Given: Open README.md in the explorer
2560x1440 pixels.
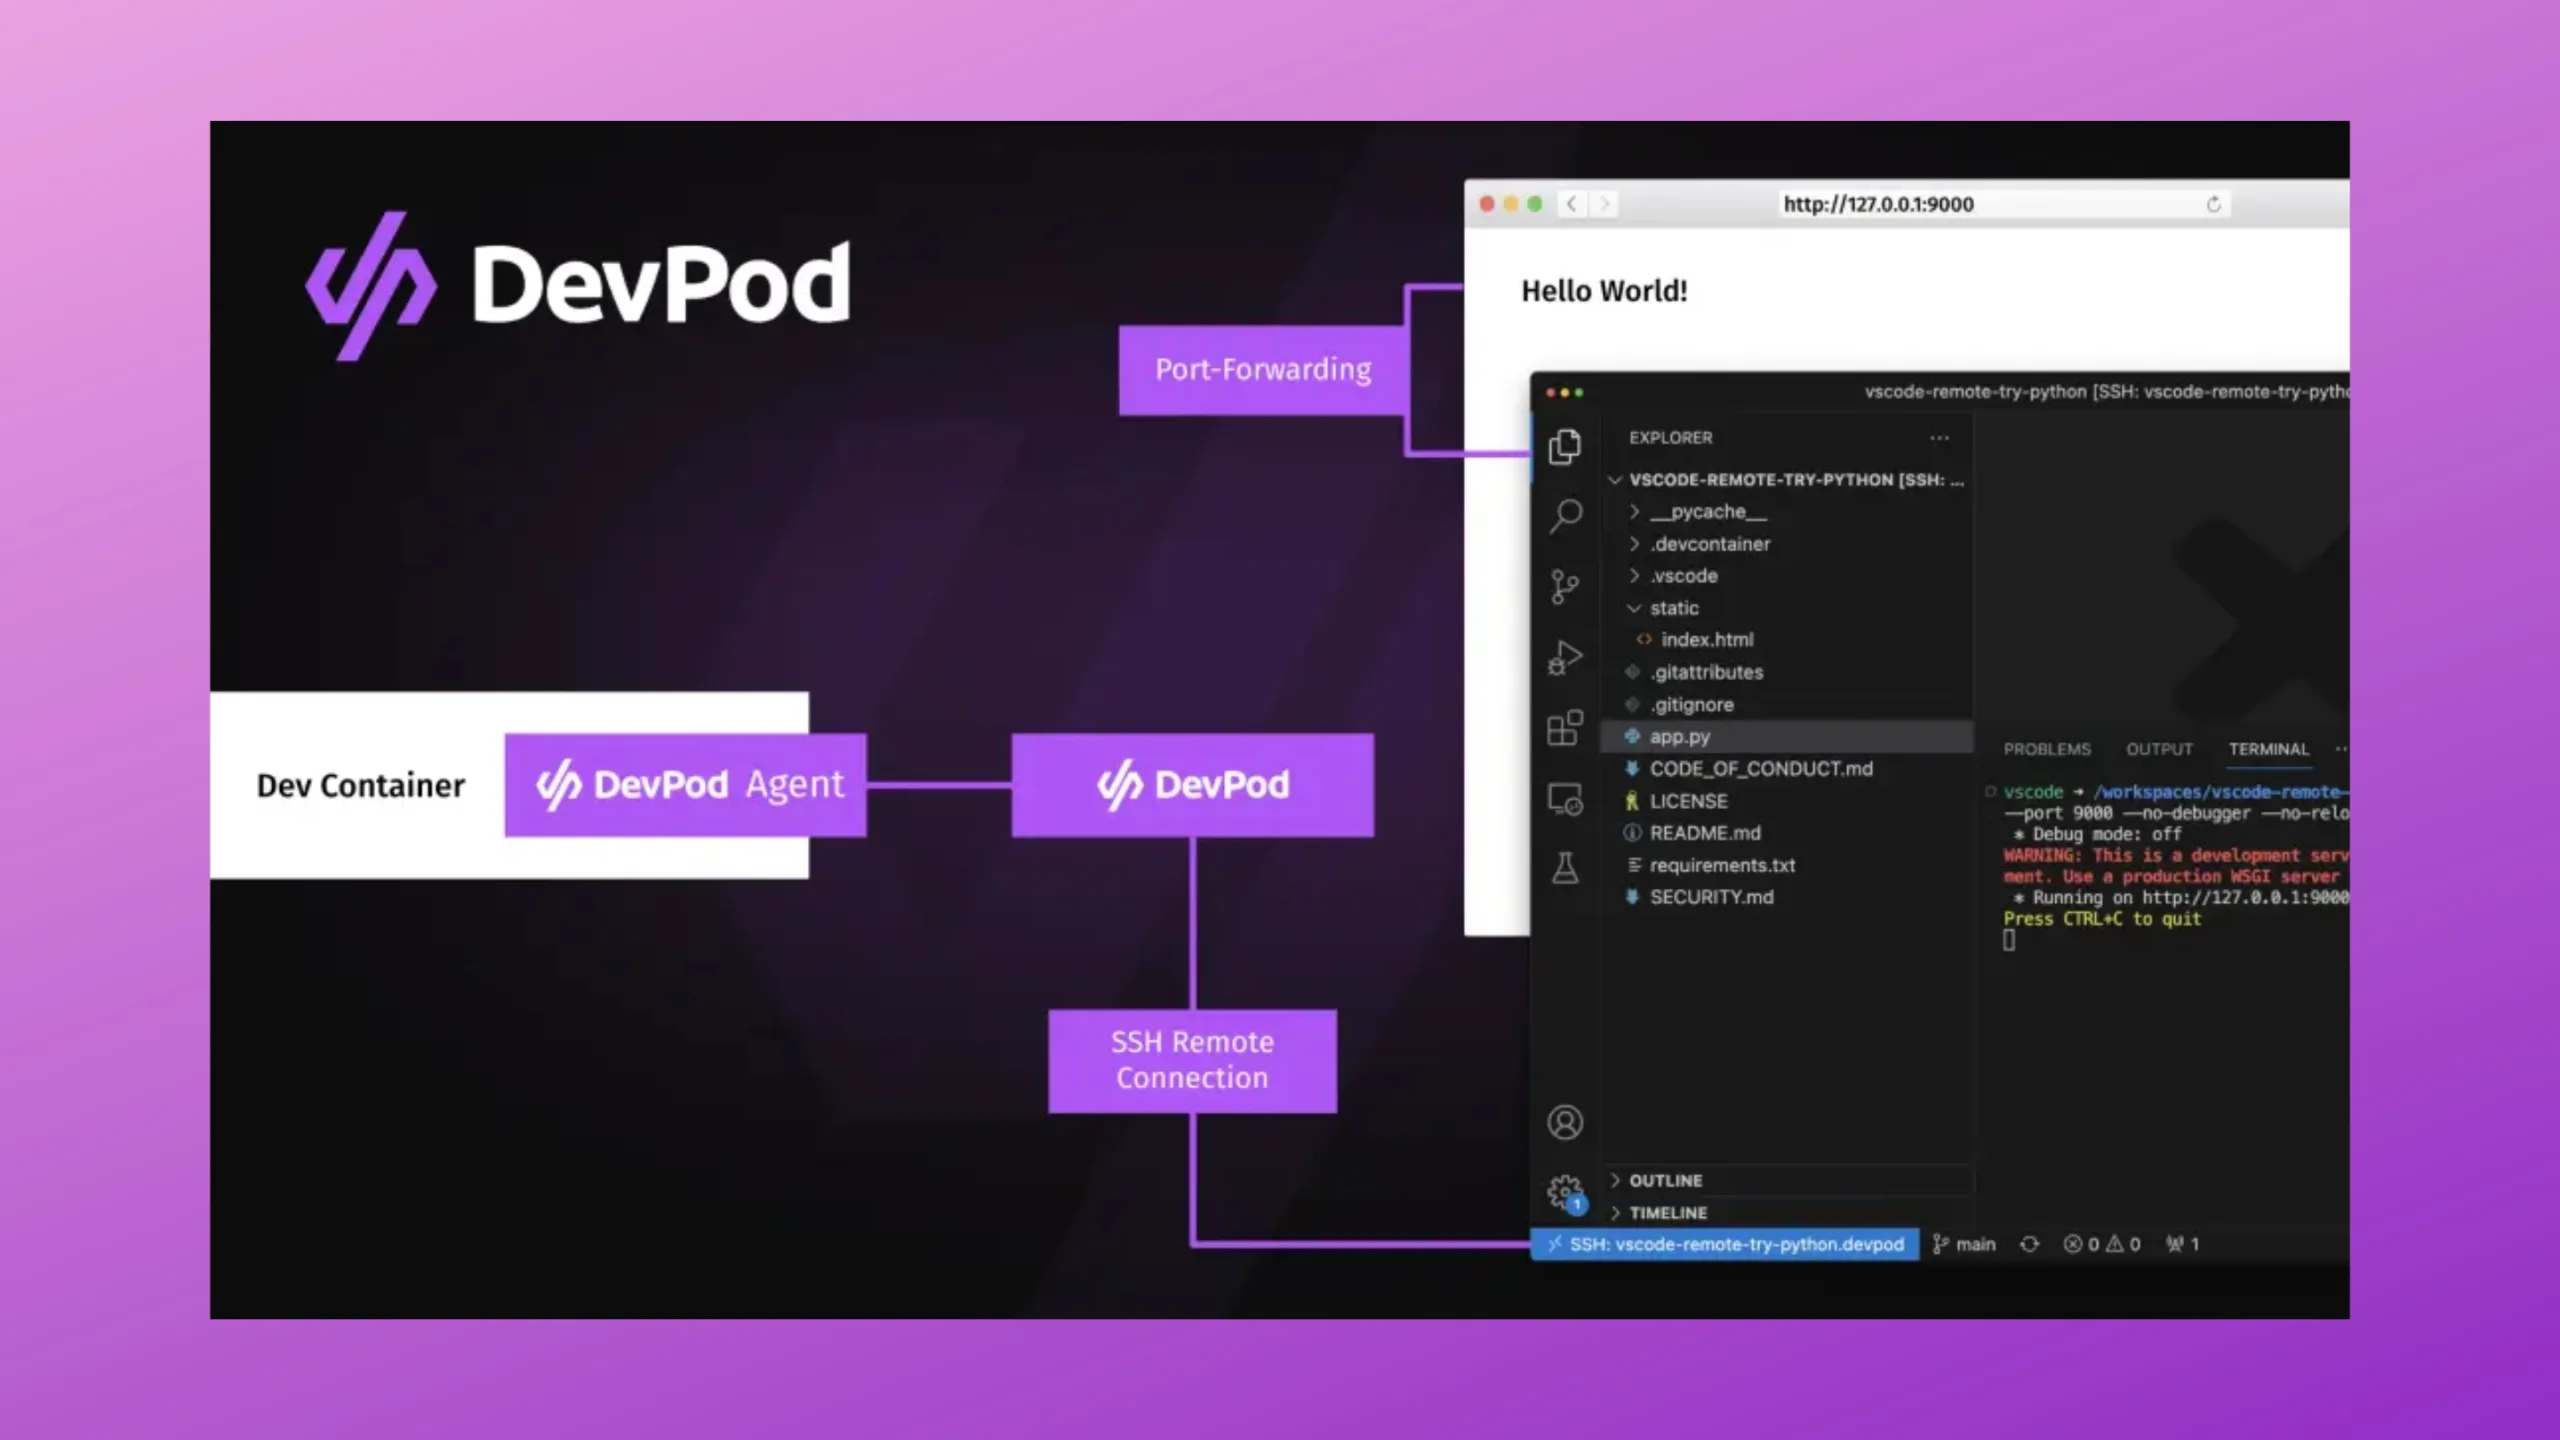Looking at the screenshot, I should point(1787,833).
